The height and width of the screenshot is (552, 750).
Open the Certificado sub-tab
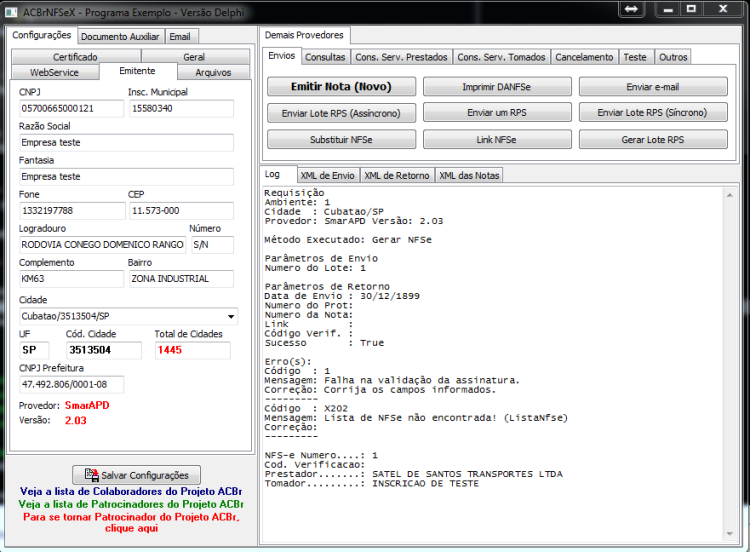click(x=76, y=57)
